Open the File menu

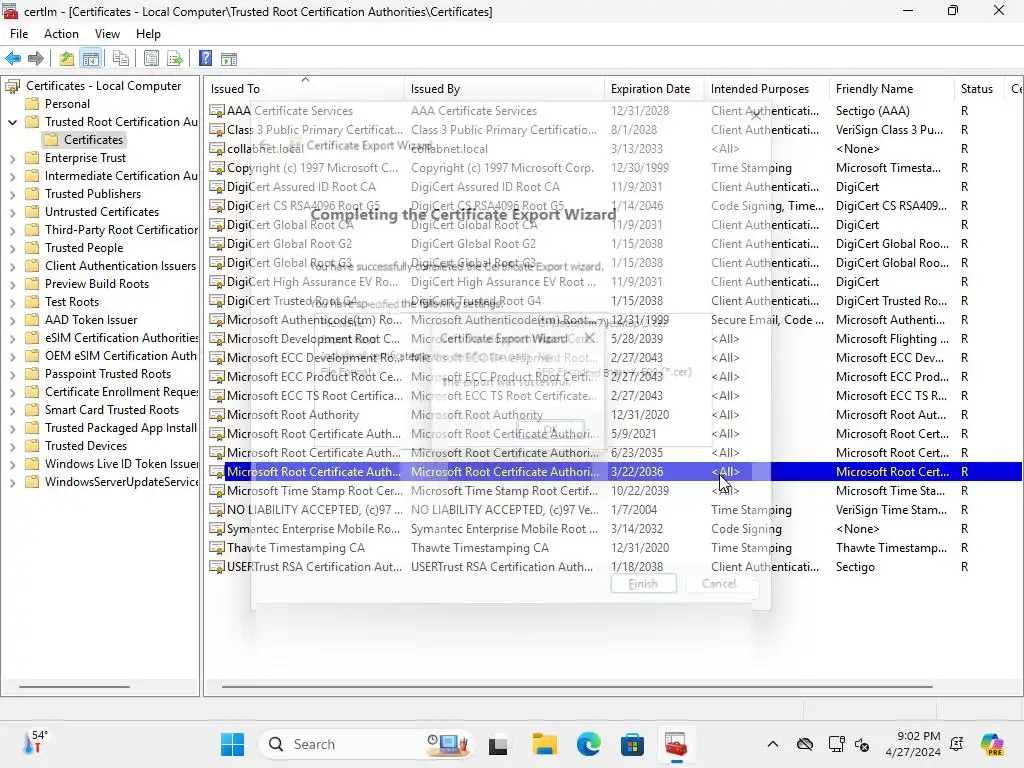19,34
